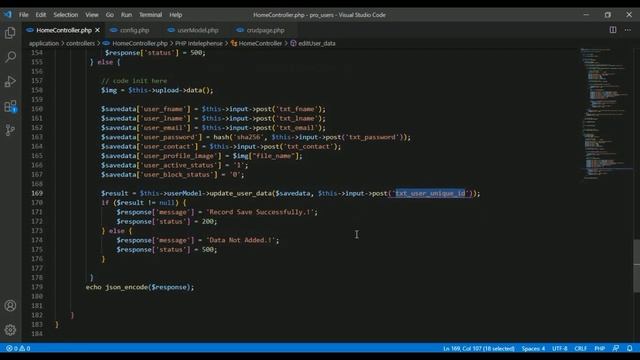Click the minimap code overview
640x360 pixels.
click(x=607, y=113)
